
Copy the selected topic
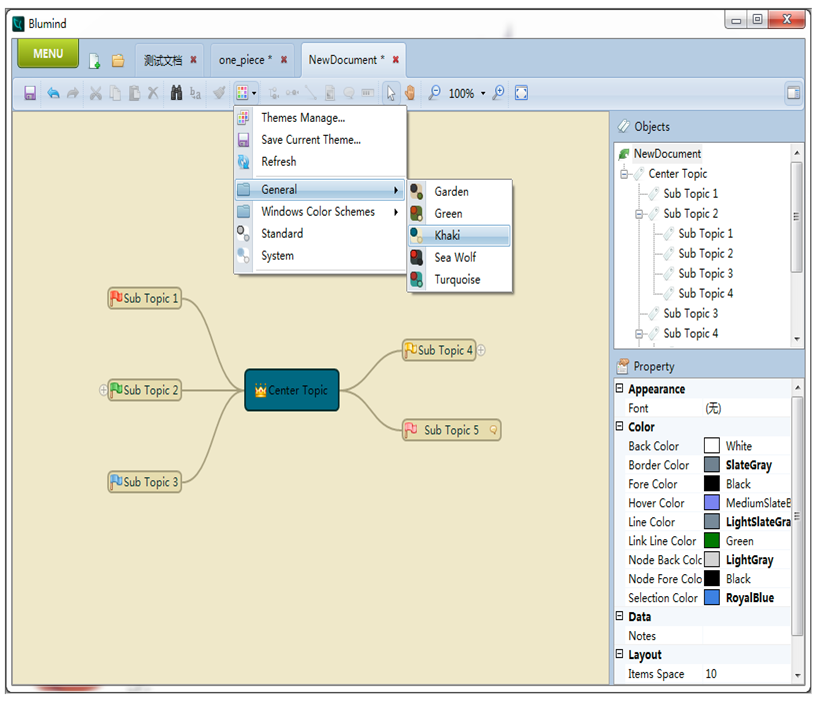point(116,93)
